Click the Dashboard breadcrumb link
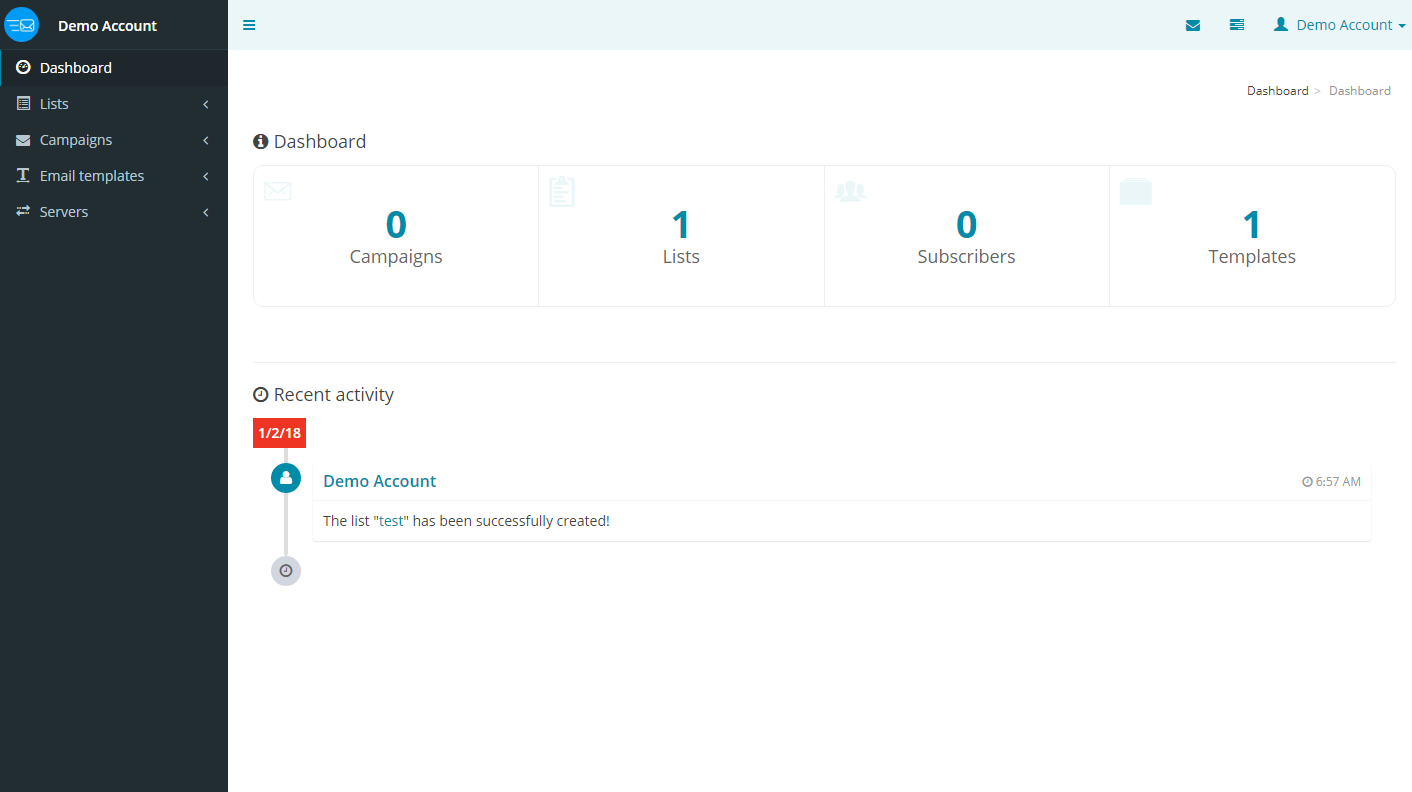1412x792 pixels. click(x=1277, y=91)
